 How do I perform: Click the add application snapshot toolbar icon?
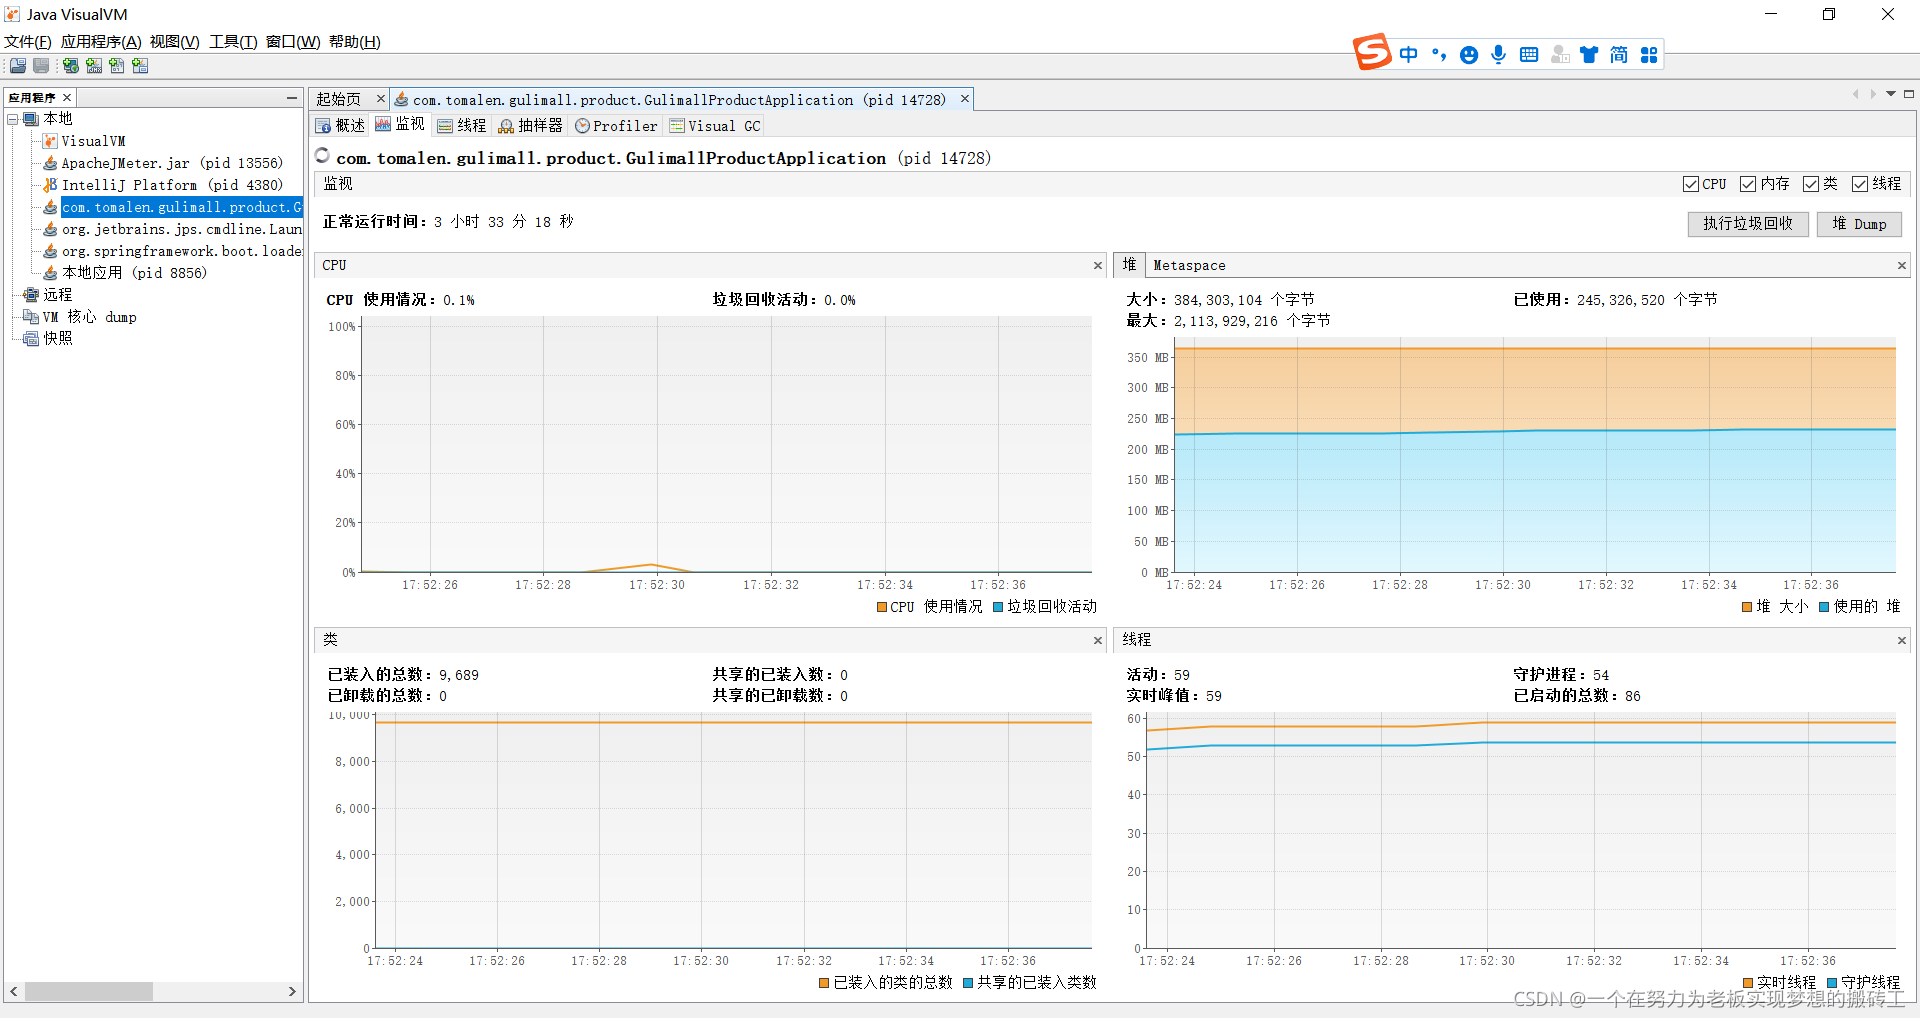[x=140, y=66]
